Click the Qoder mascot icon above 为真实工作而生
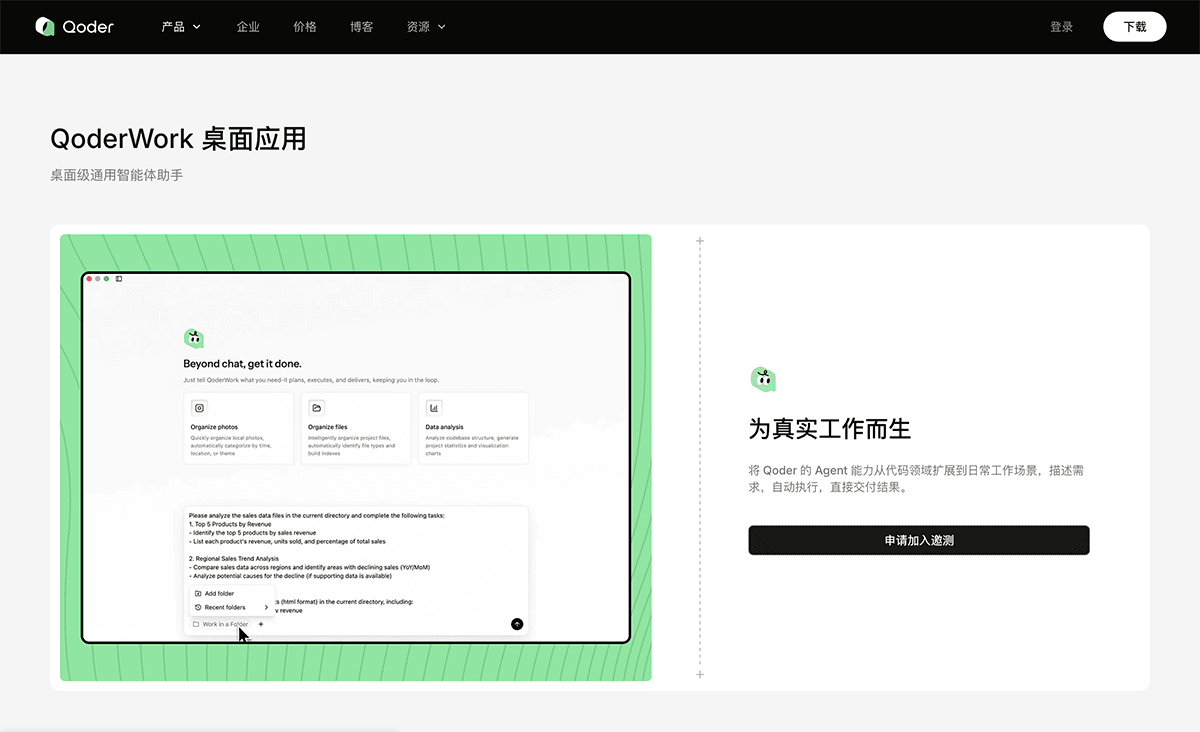Viewport: 1200px width, 732px height. point(763,379)
